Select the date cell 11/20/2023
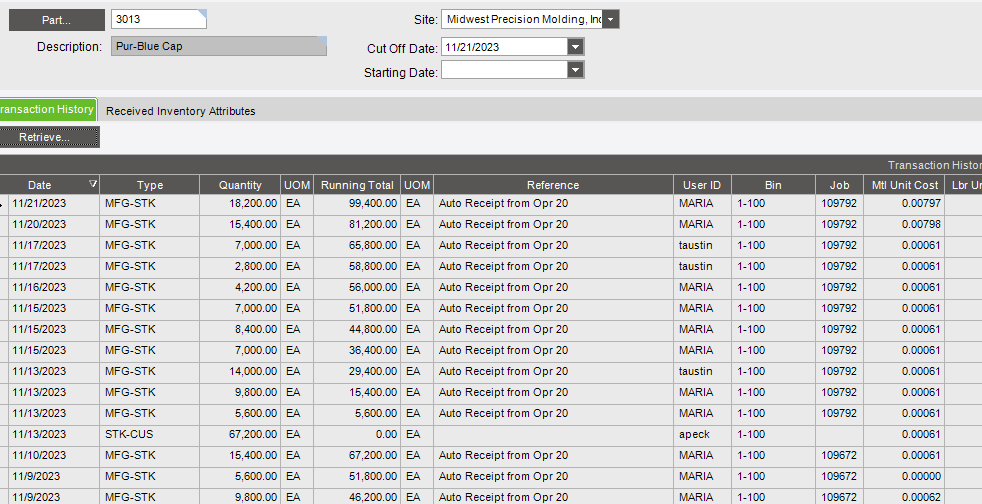The height and width of the screenshot is (504, 982). [54, 224]
